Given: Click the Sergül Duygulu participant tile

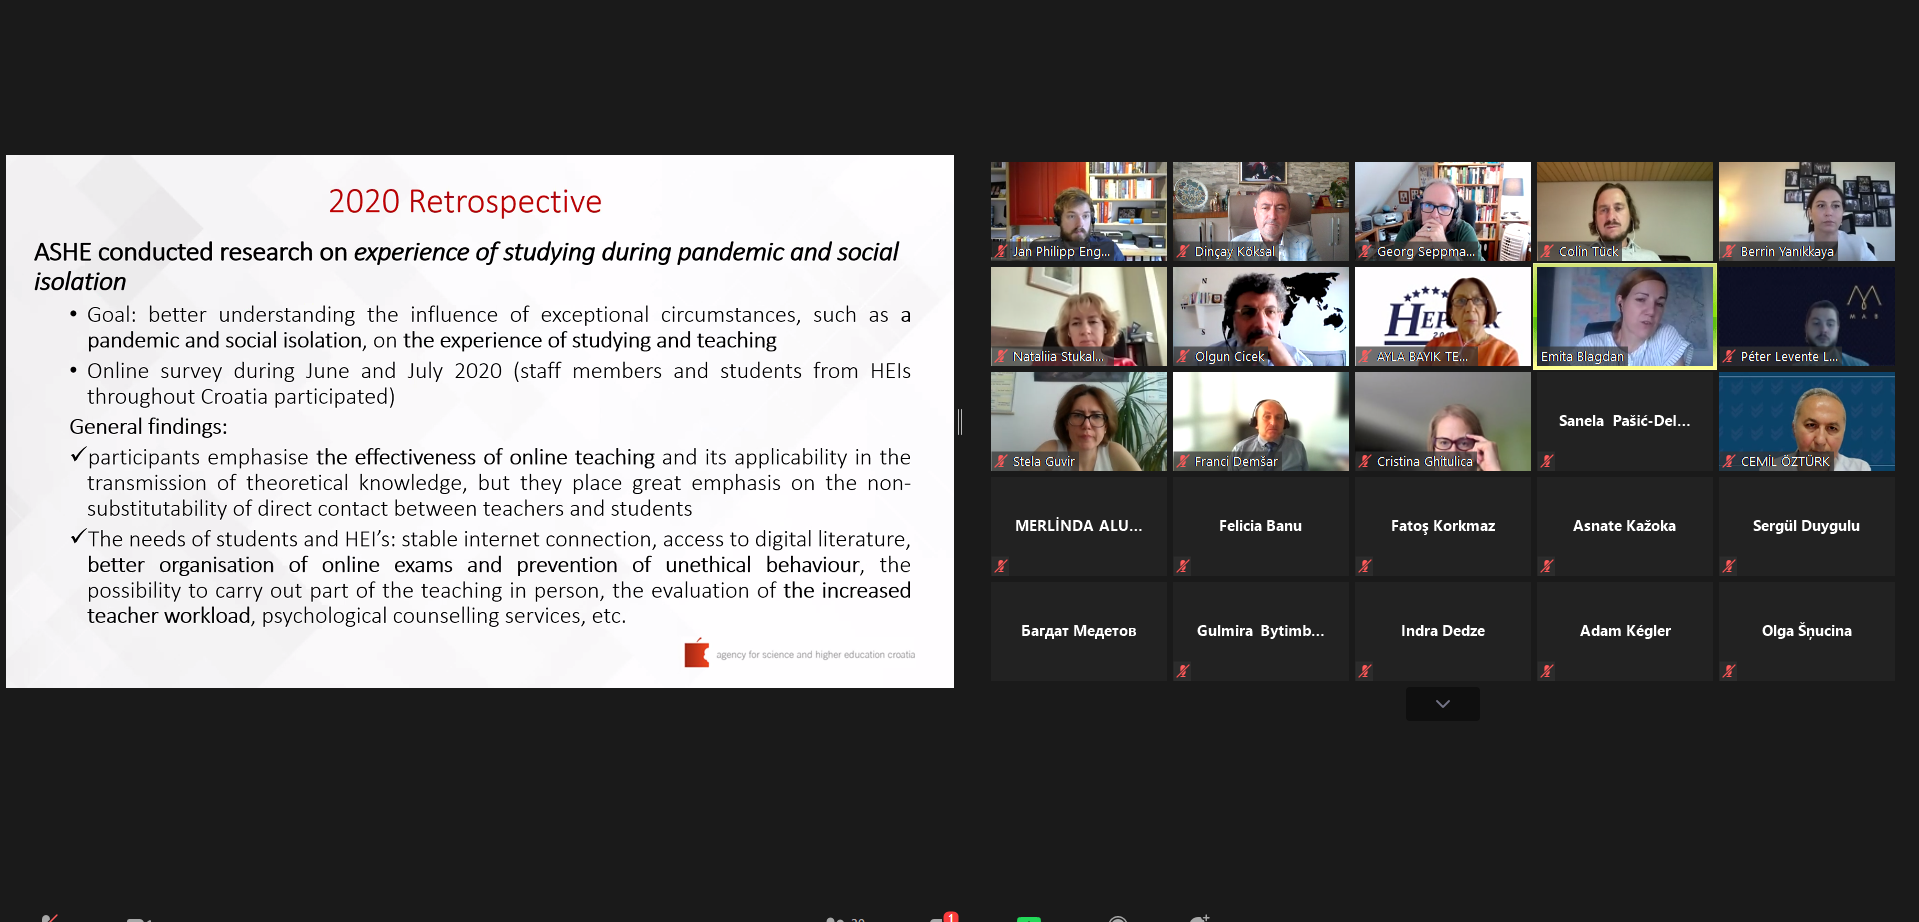Looking at the screenshot, I should [1806, 526].
